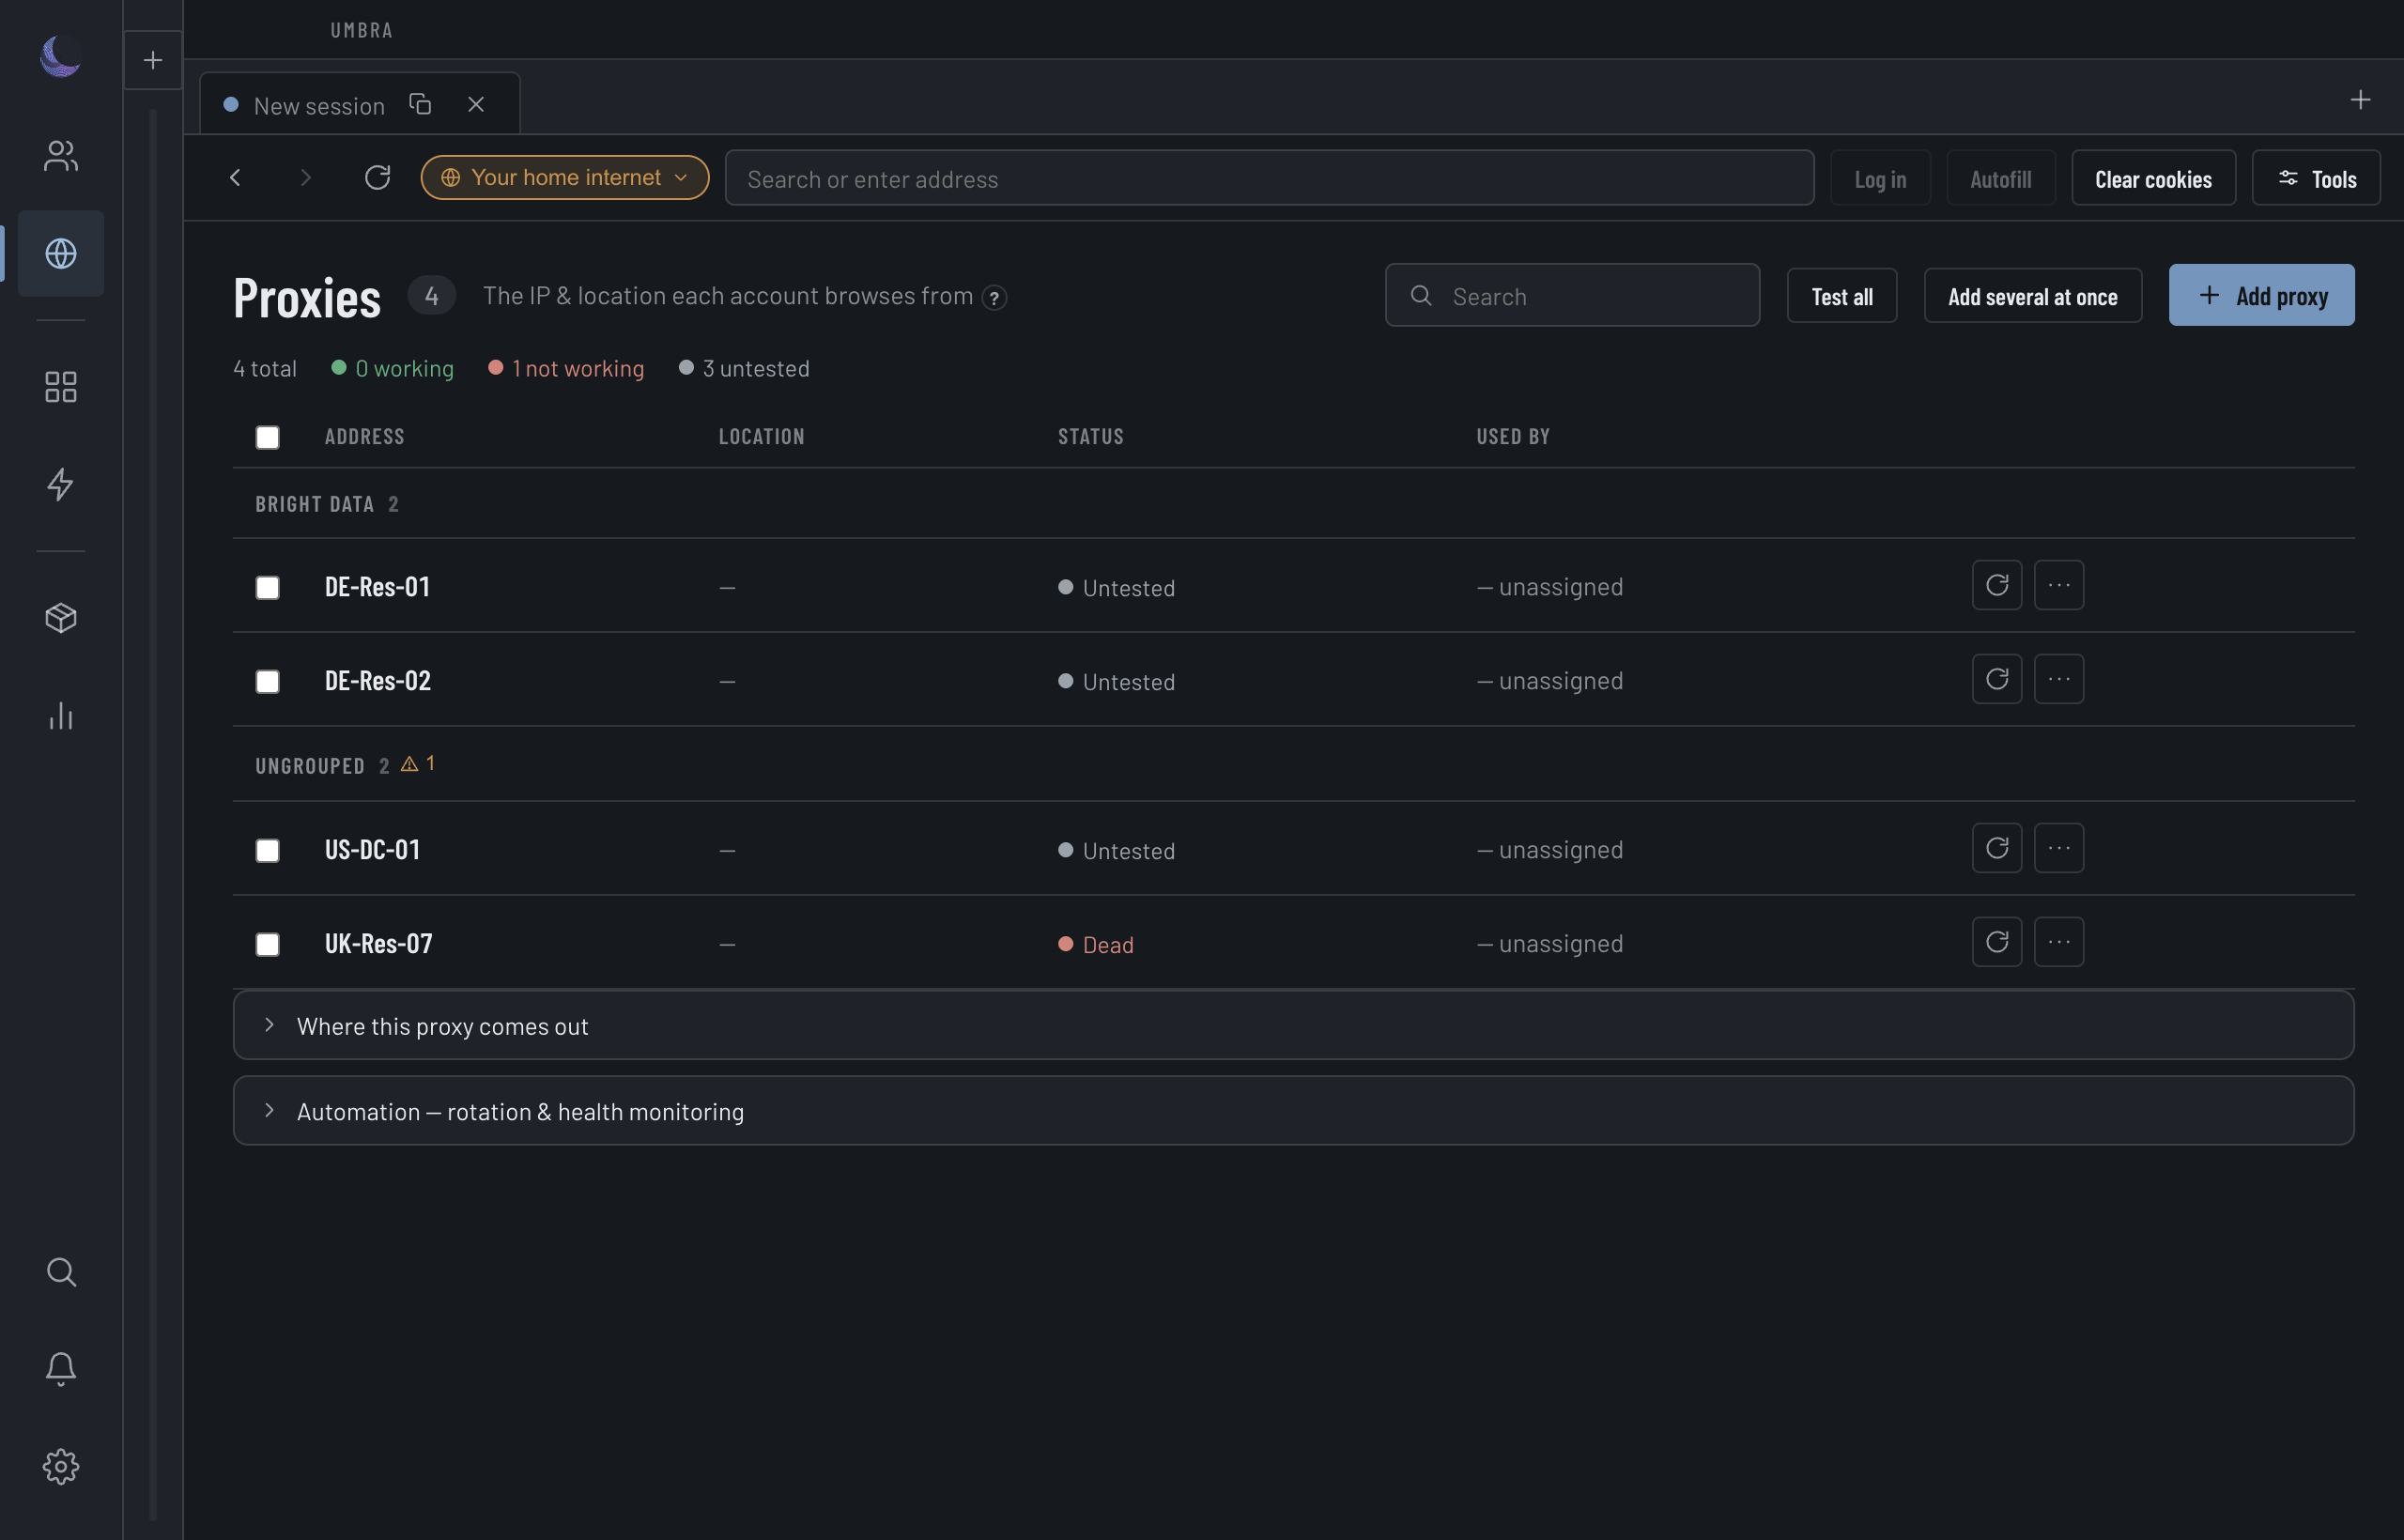Filter by 3 untested status
The width and height of the screenshot is (2404, 1540).
(744, 368)
